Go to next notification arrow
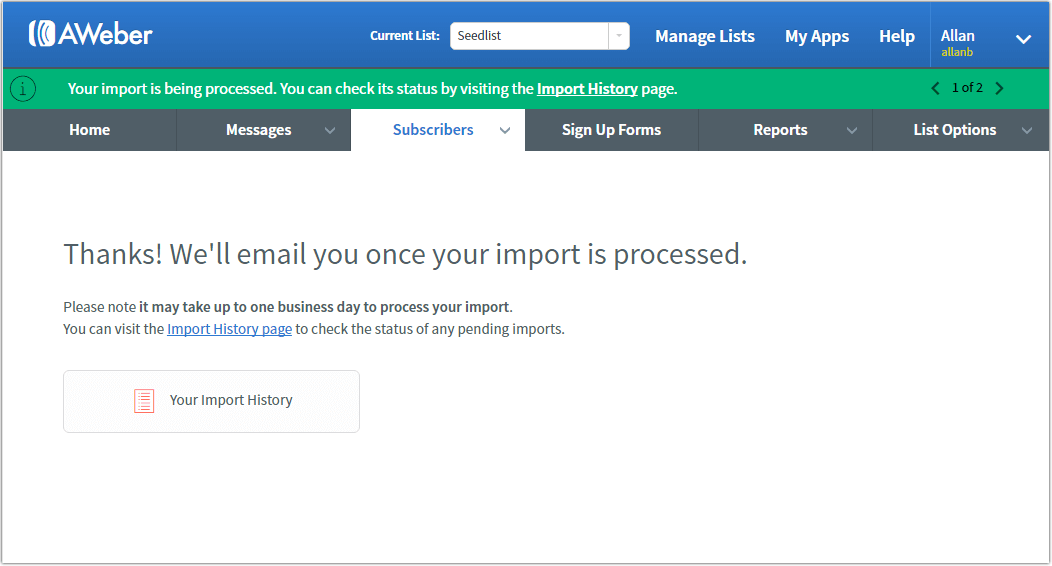 point(1000,89)
